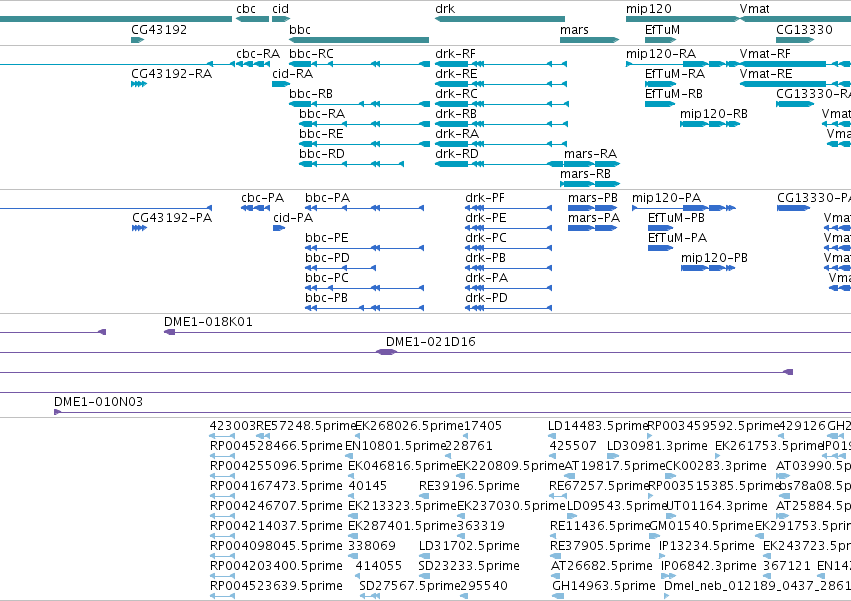Click the mars gene feature

[589, 40]
